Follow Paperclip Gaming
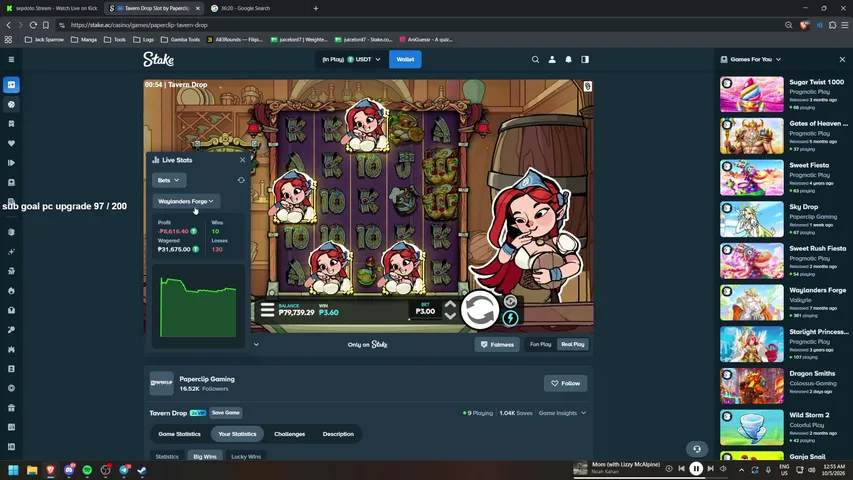The image size is (853, 480). point(565,383)
